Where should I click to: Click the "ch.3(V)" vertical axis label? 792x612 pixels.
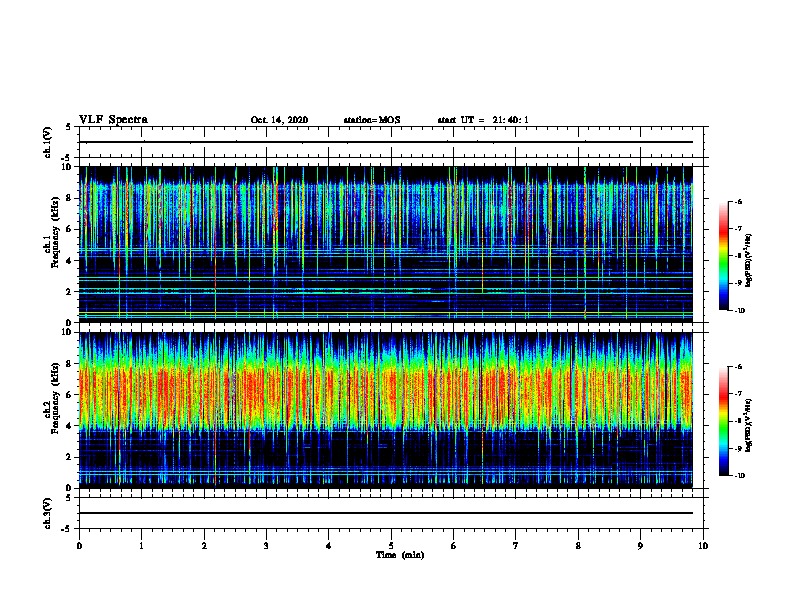[48, 513]
